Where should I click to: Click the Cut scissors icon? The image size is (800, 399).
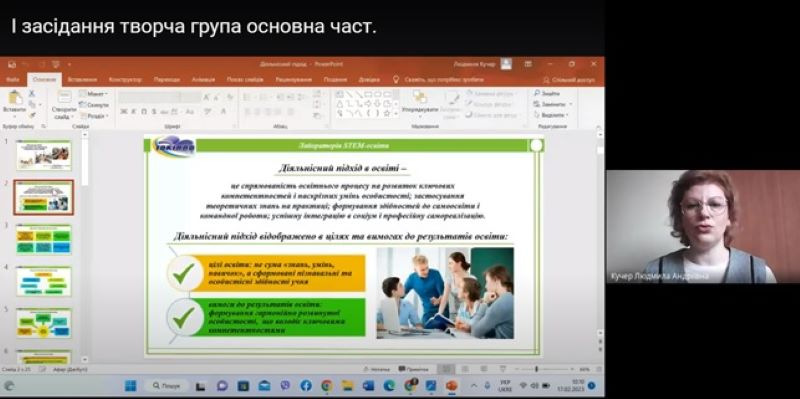click(x=32, y=93)
